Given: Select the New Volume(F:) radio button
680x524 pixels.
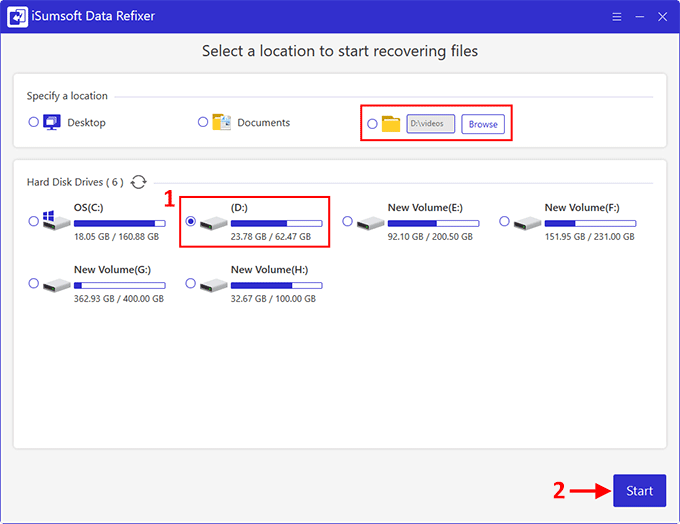Looking at the screenshot, I should click(x=504, y=221).
